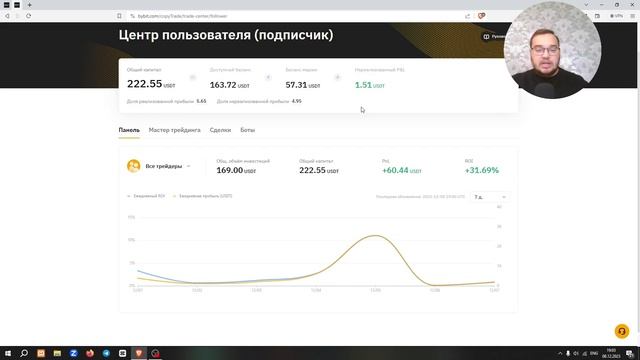Reload the page with refresh icon
Viewport: 640px width, 360px height.
pos(28,16)
